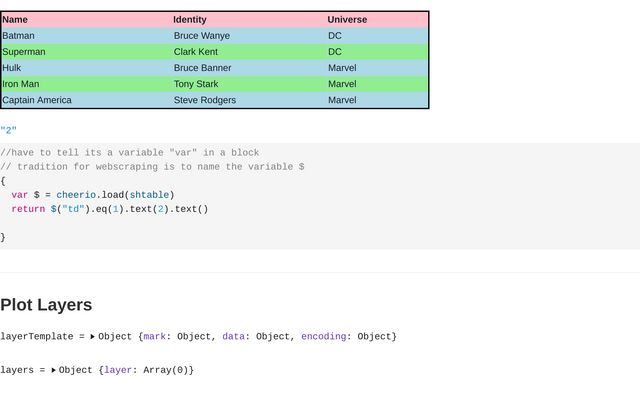Viewport: 640px width, 400px height.
Task: Click the mark property in layerTemplate
Action: (x=155, y=337)
